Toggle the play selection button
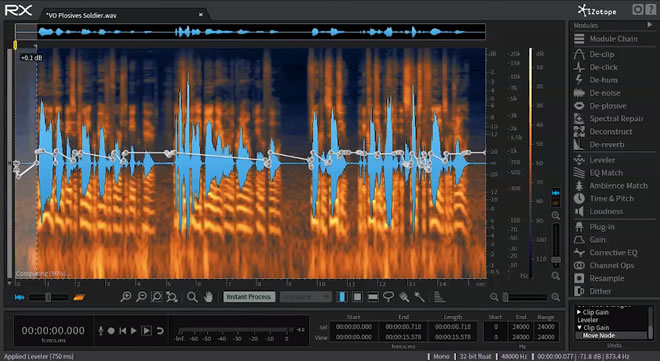The height and width of the screenshot is (361, 660). 146,331
